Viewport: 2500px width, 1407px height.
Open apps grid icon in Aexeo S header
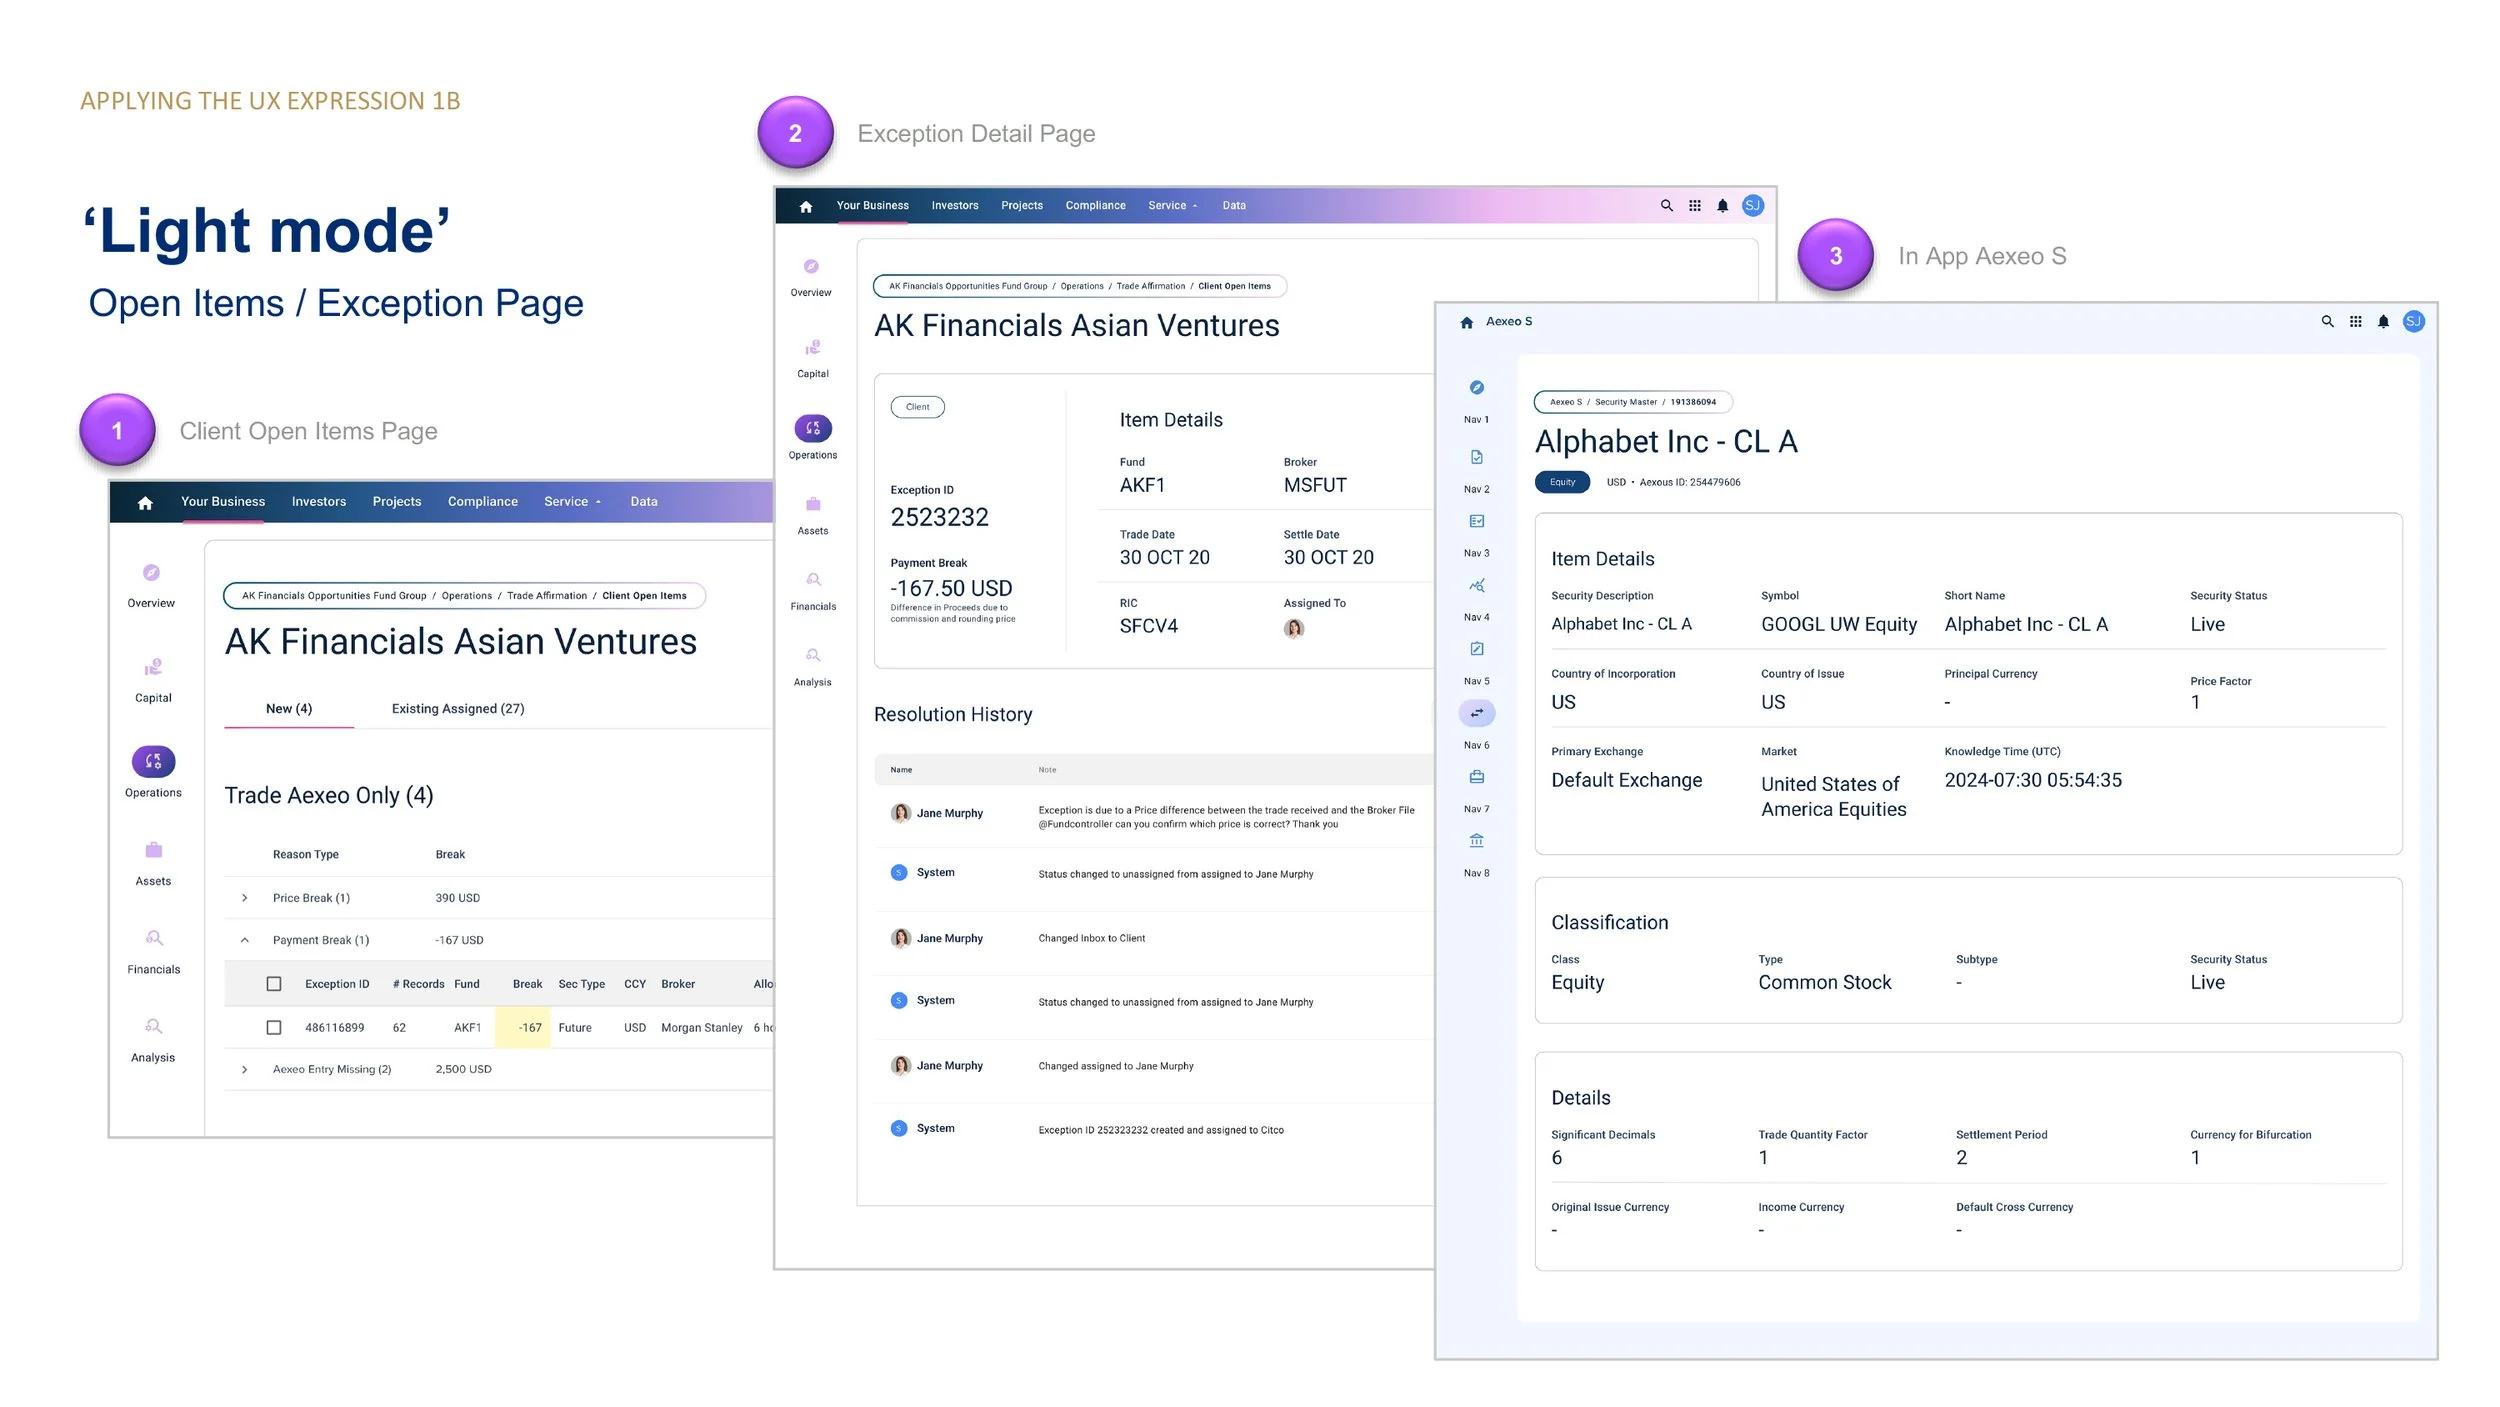point(2355,322)
